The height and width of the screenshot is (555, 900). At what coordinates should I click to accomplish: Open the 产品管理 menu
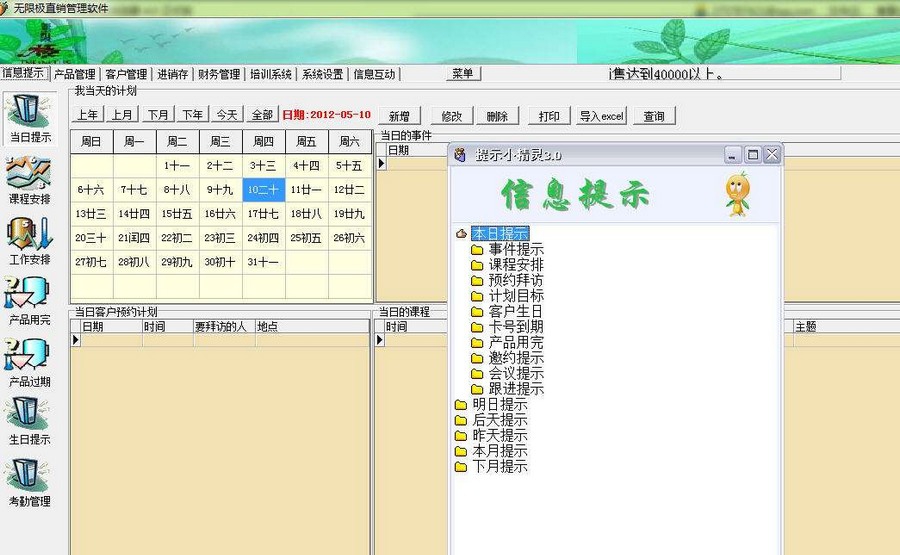click(x=75, y=74)
